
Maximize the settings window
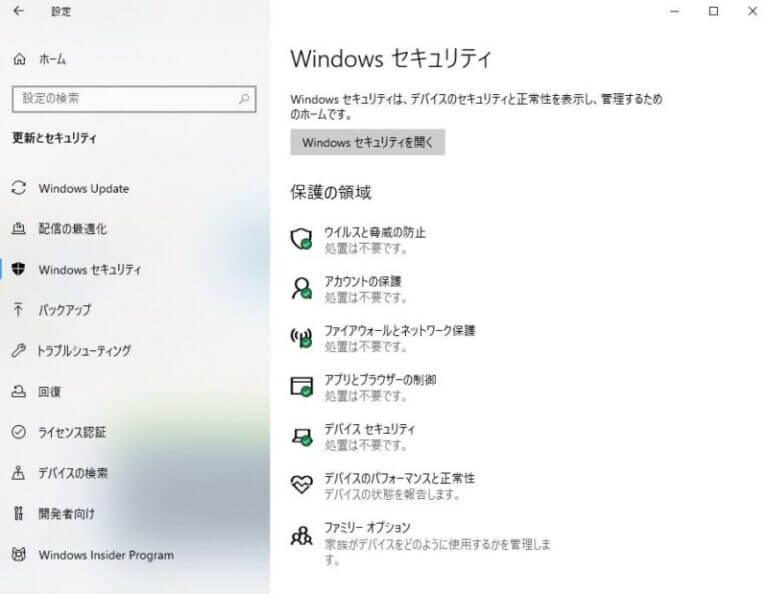pyautogui.click(x=713, y=11)
